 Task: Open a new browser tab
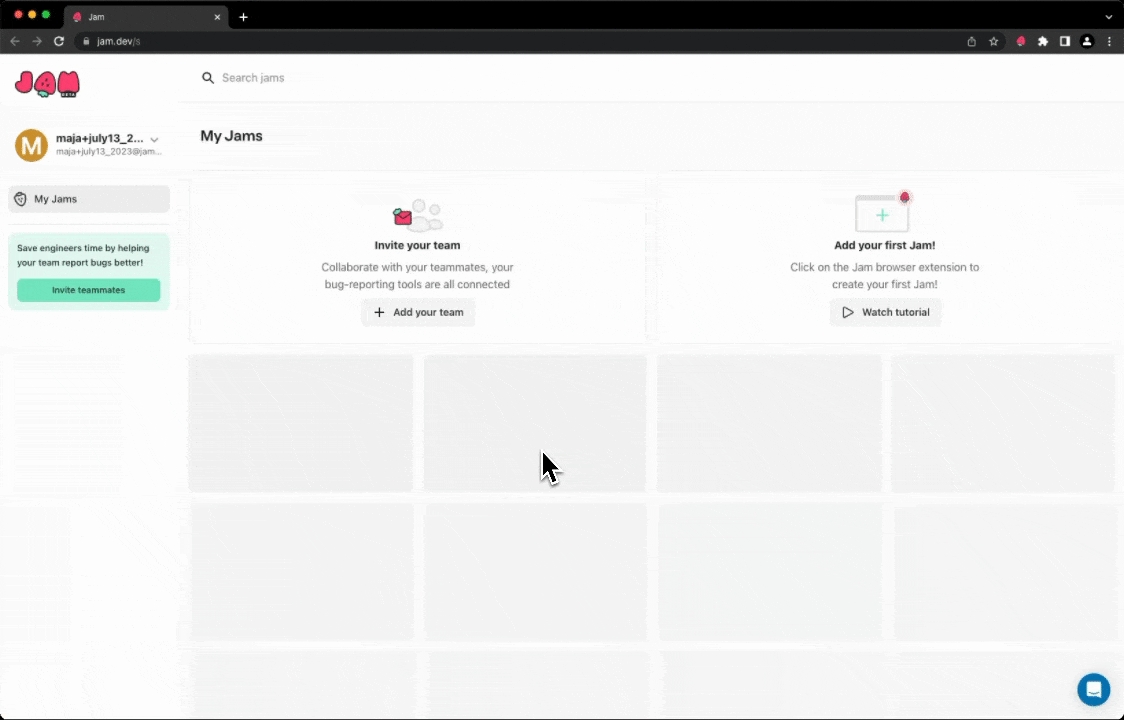(243, 17)
